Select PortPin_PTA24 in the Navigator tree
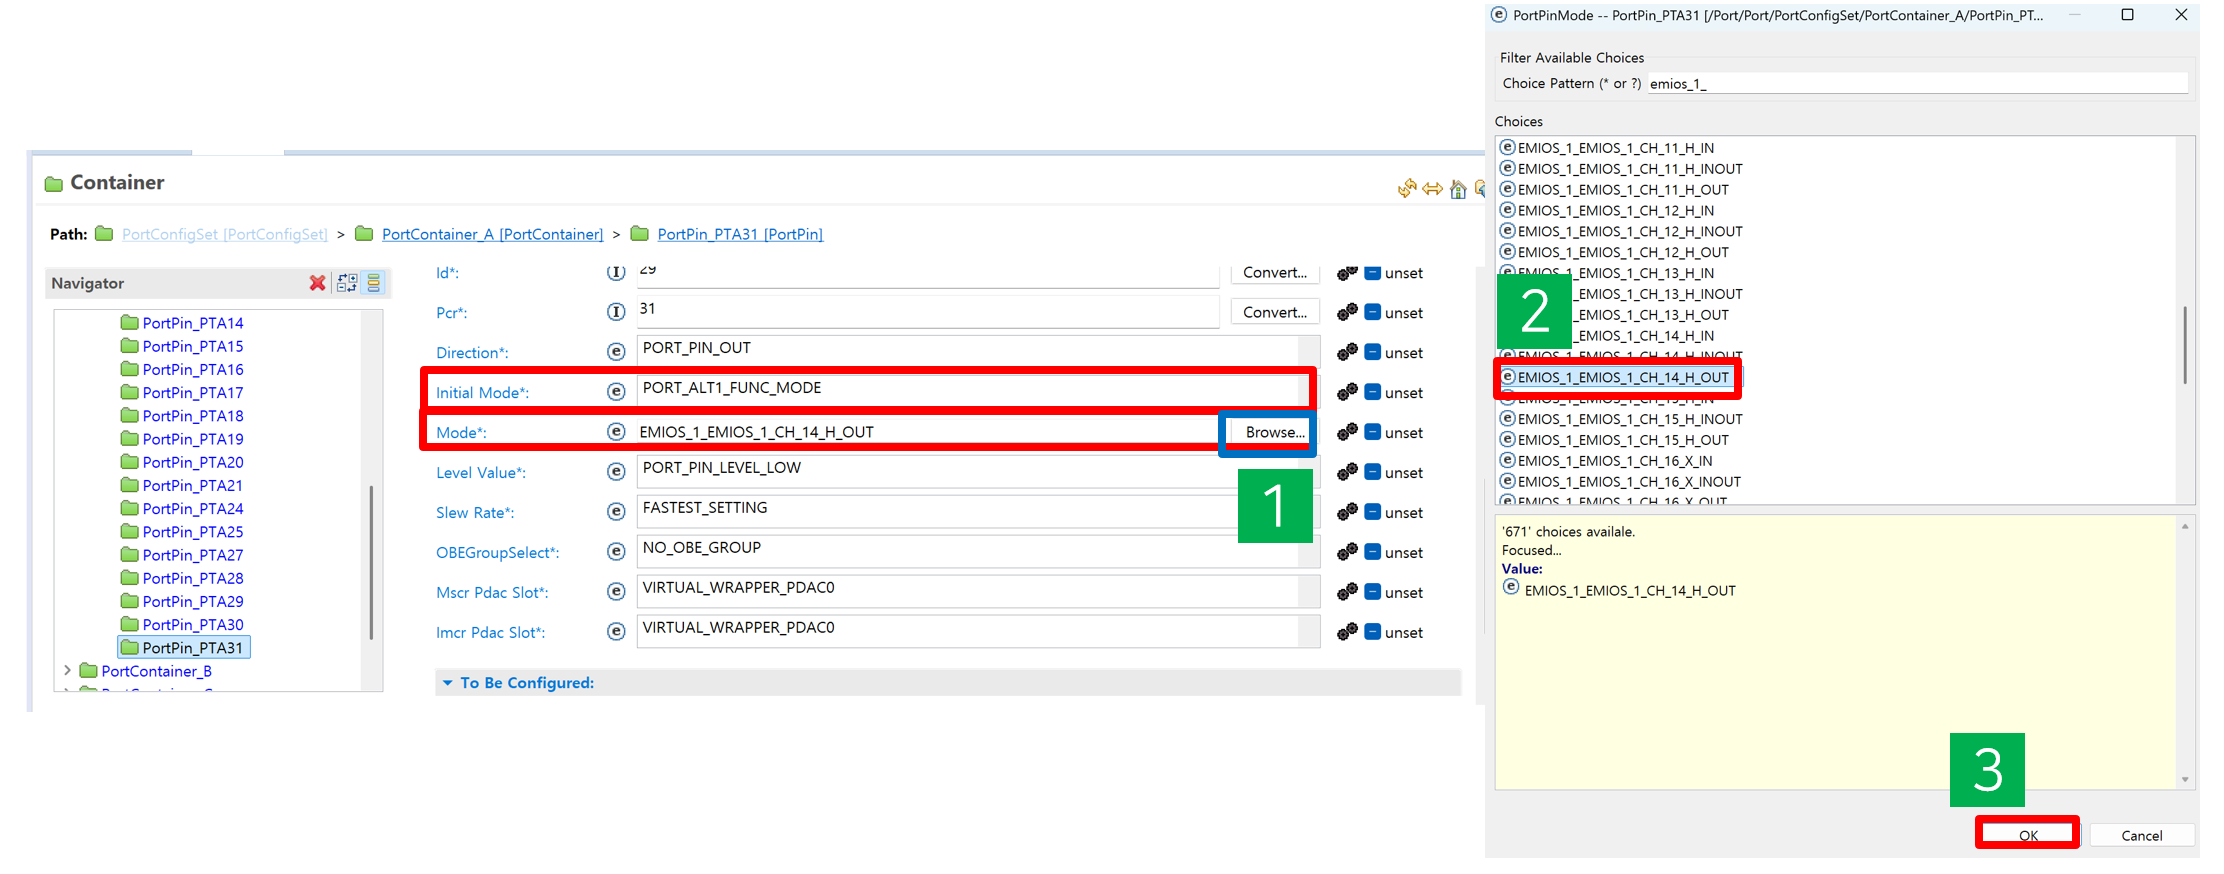This screenshot has width=2224, height=874. click(192, 509)
